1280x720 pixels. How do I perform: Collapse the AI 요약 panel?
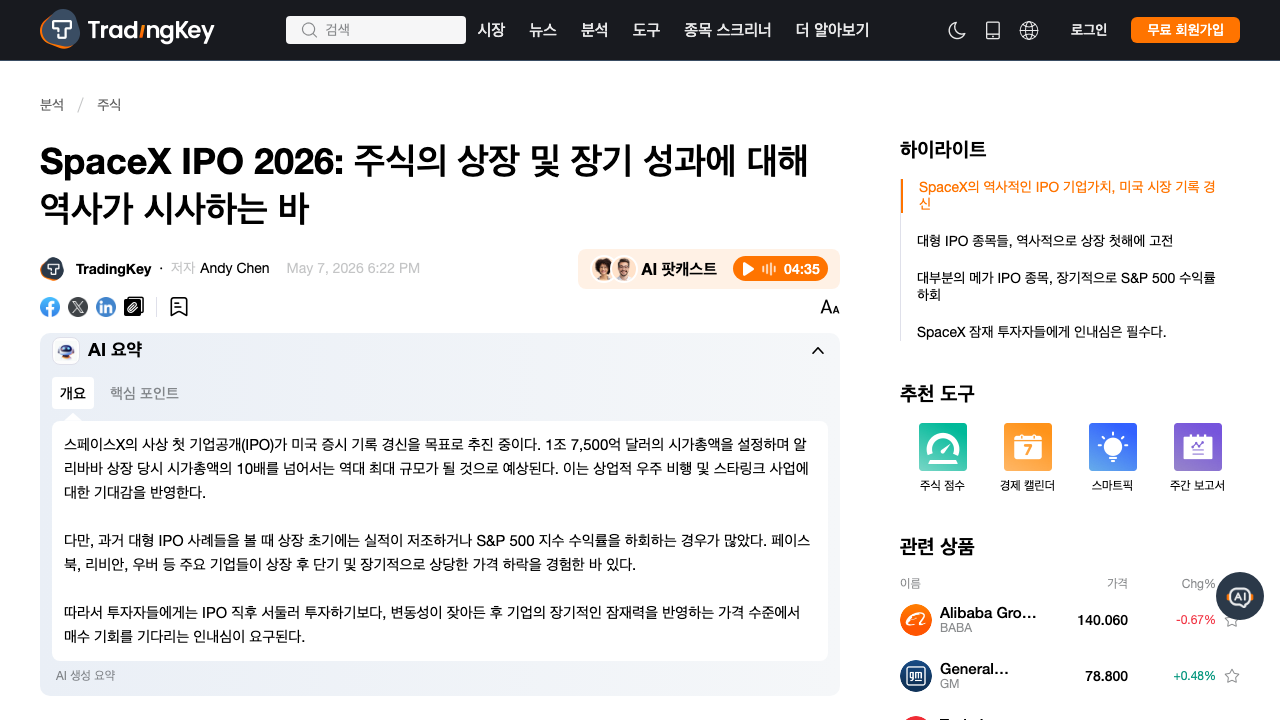(818, 350)
